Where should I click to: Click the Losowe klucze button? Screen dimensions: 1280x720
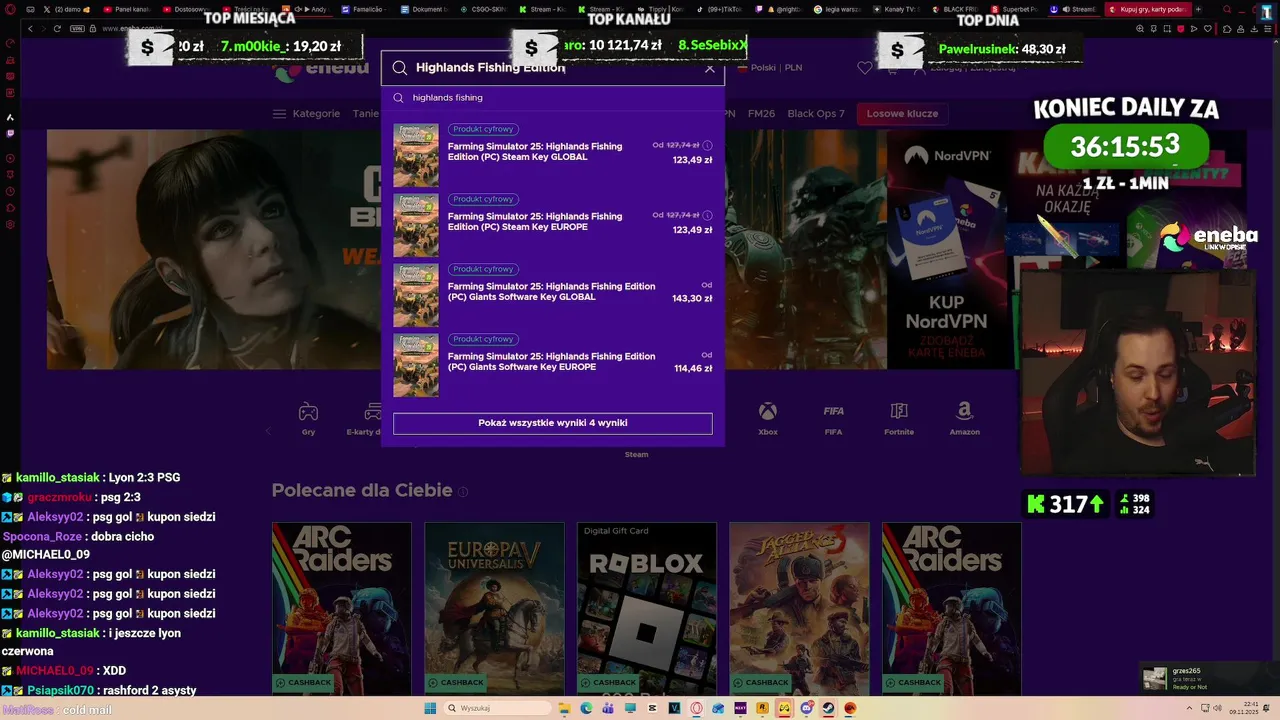[902, 114]
